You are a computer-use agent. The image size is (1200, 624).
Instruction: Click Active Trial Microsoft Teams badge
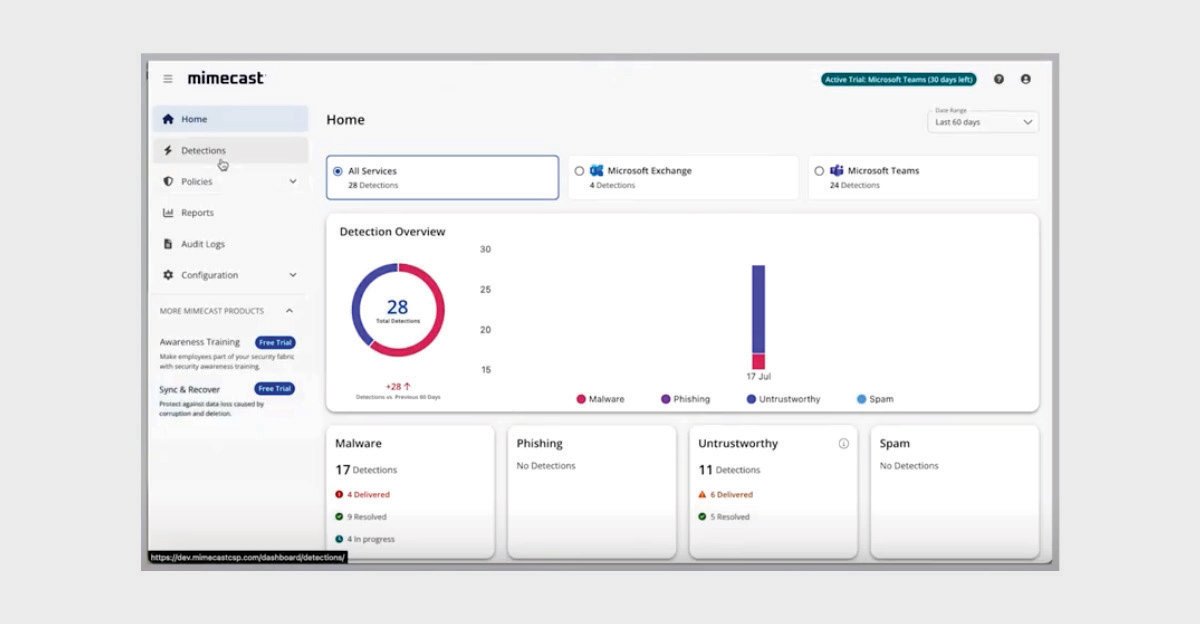pos(899,79)
